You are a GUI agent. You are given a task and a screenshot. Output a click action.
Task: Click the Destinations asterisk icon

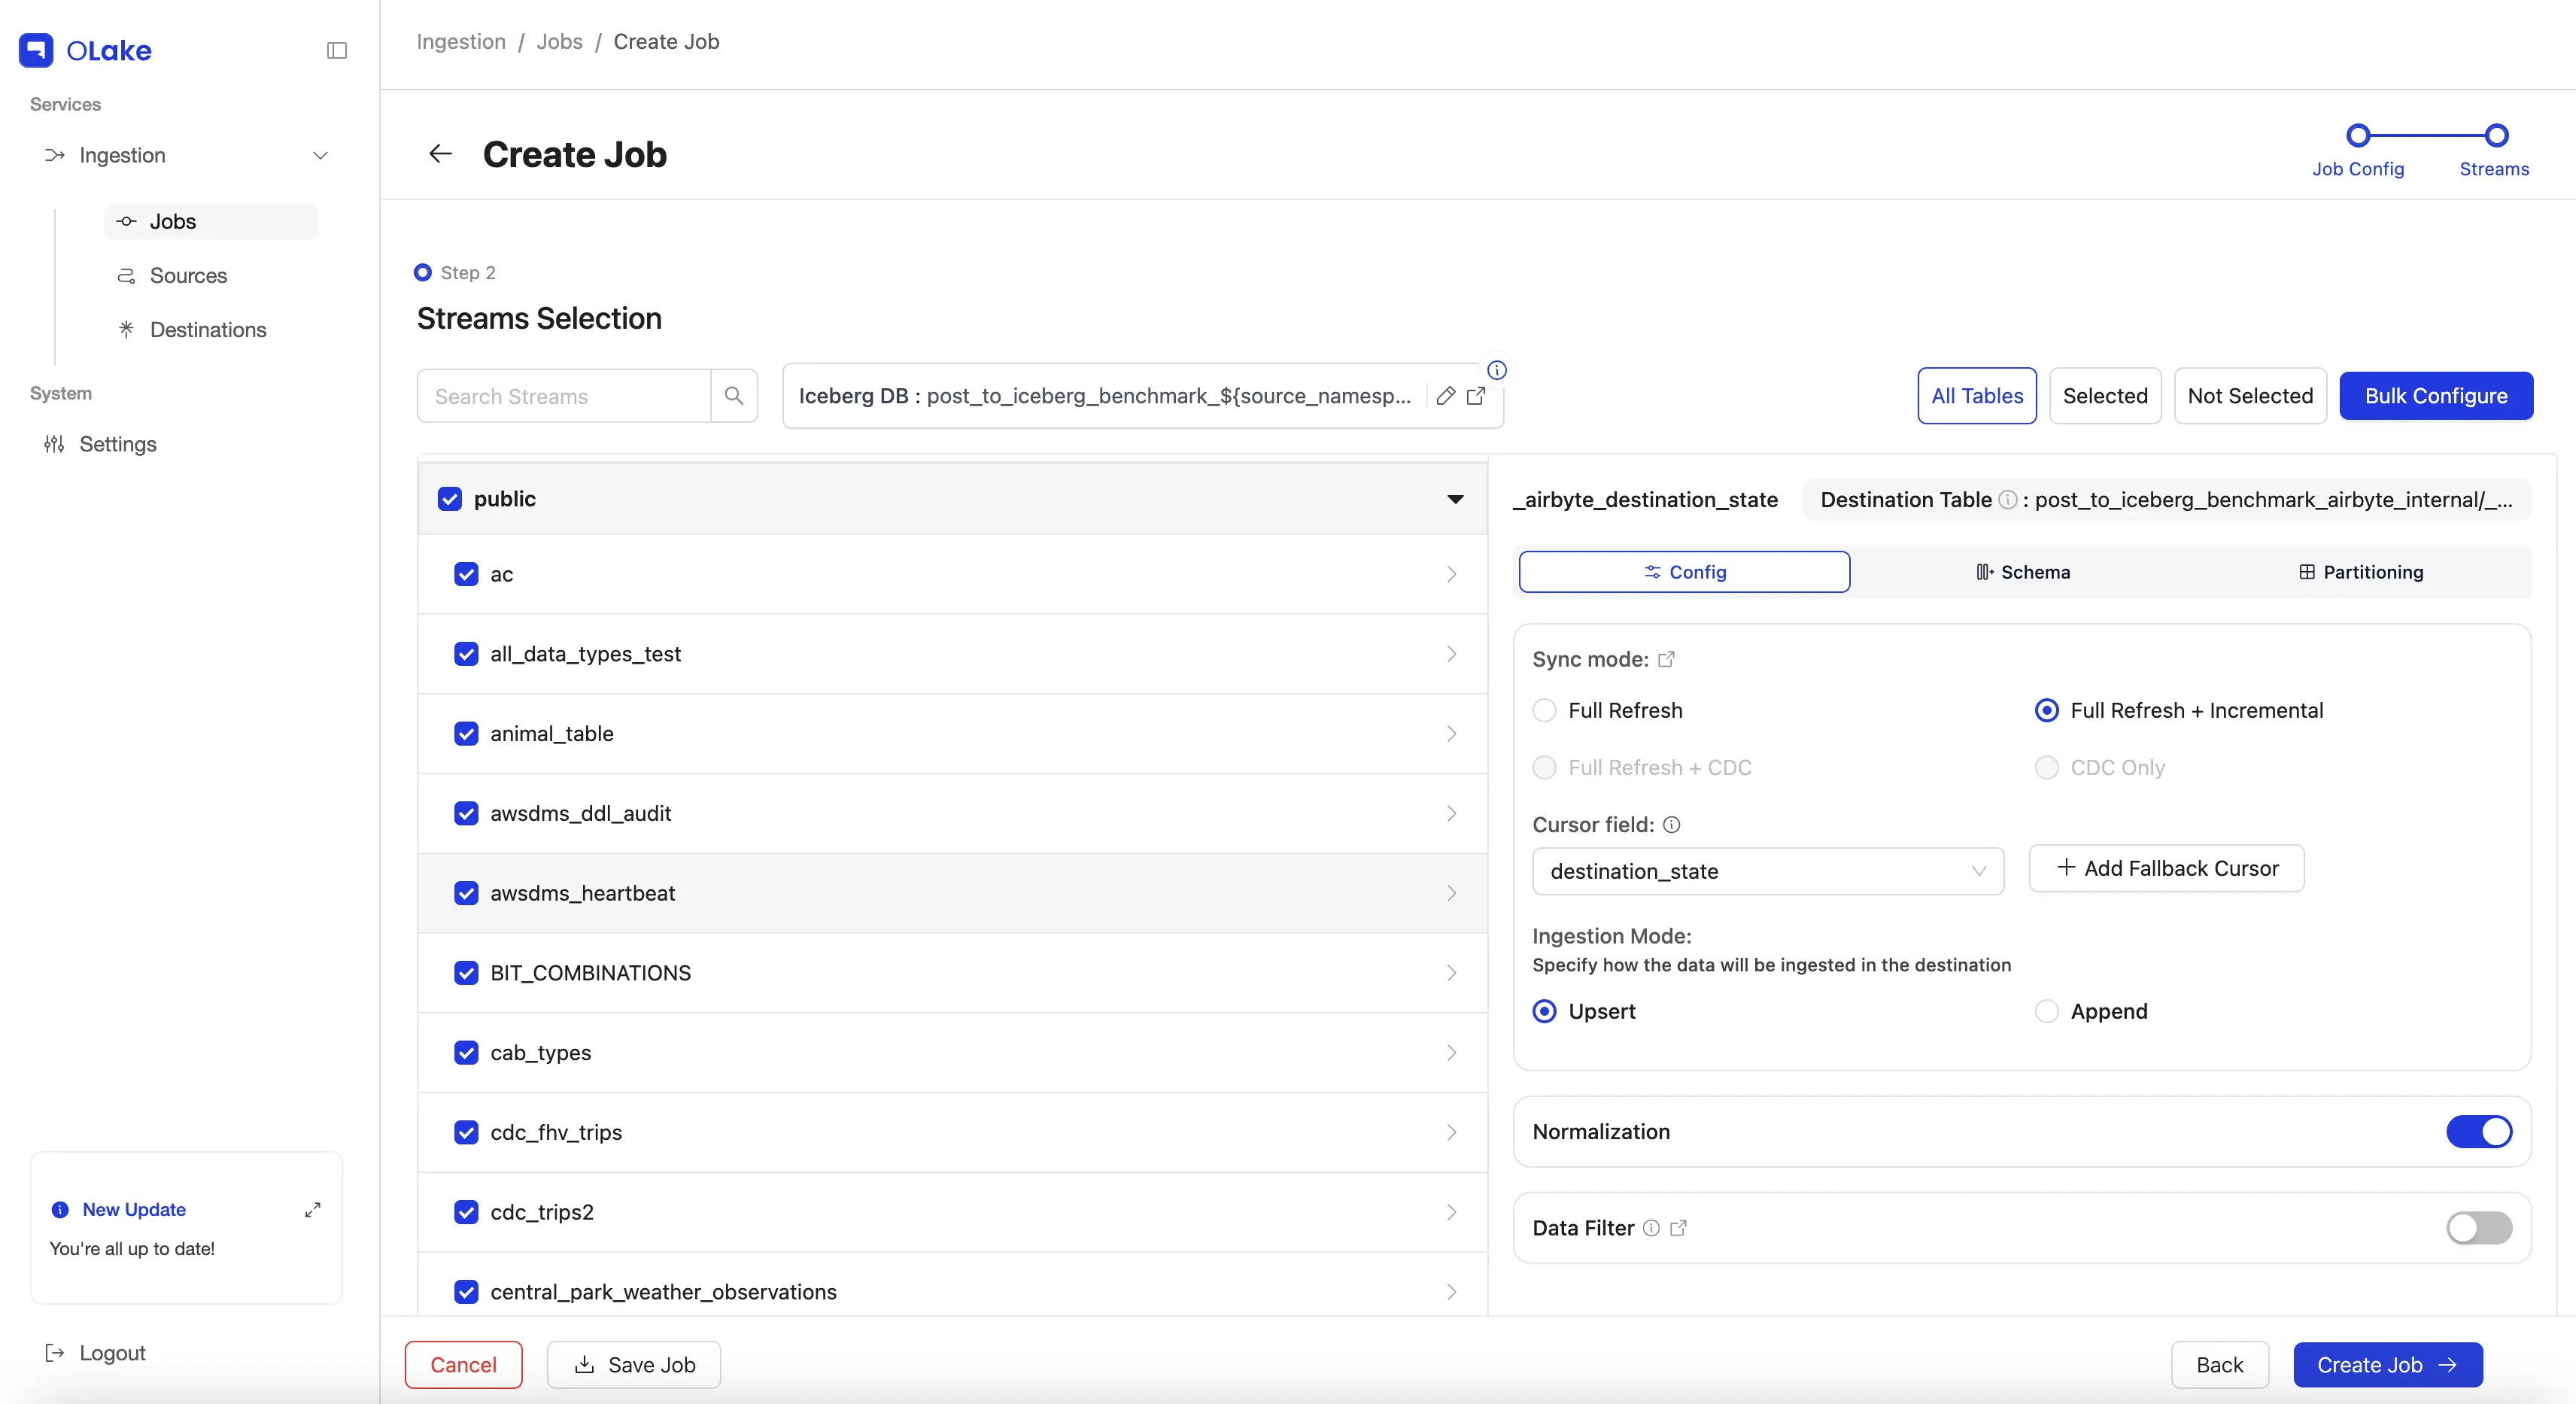coord(126,329)
